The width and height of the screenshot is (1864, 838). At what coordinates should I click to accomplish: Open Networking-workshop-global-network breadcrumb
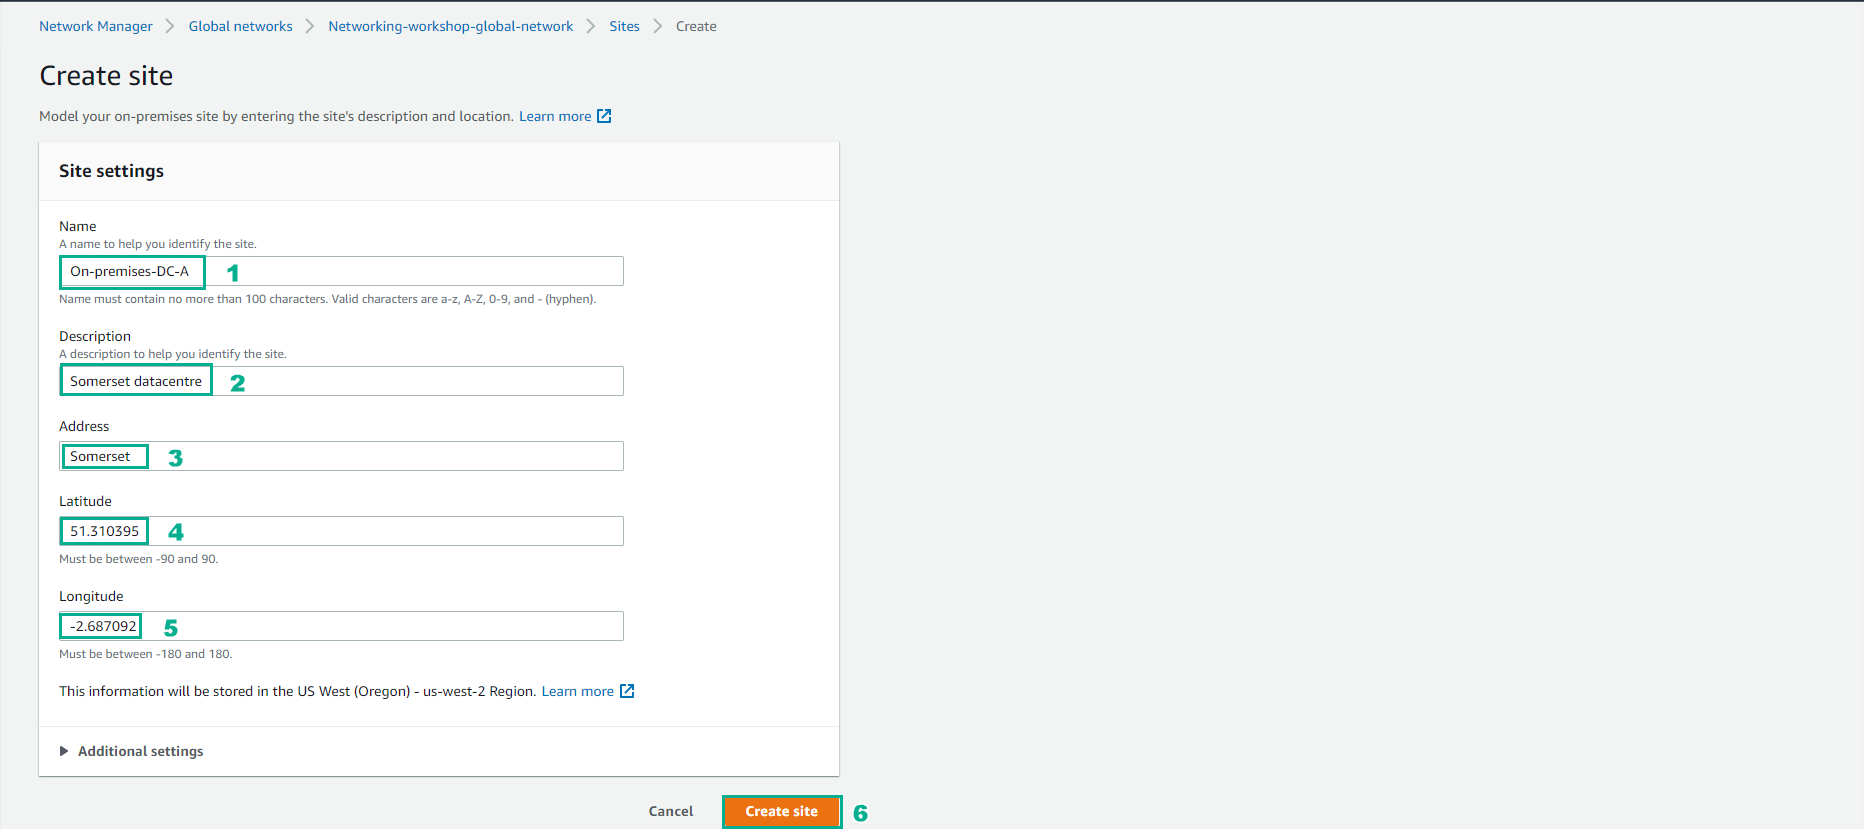click(451, 26)
